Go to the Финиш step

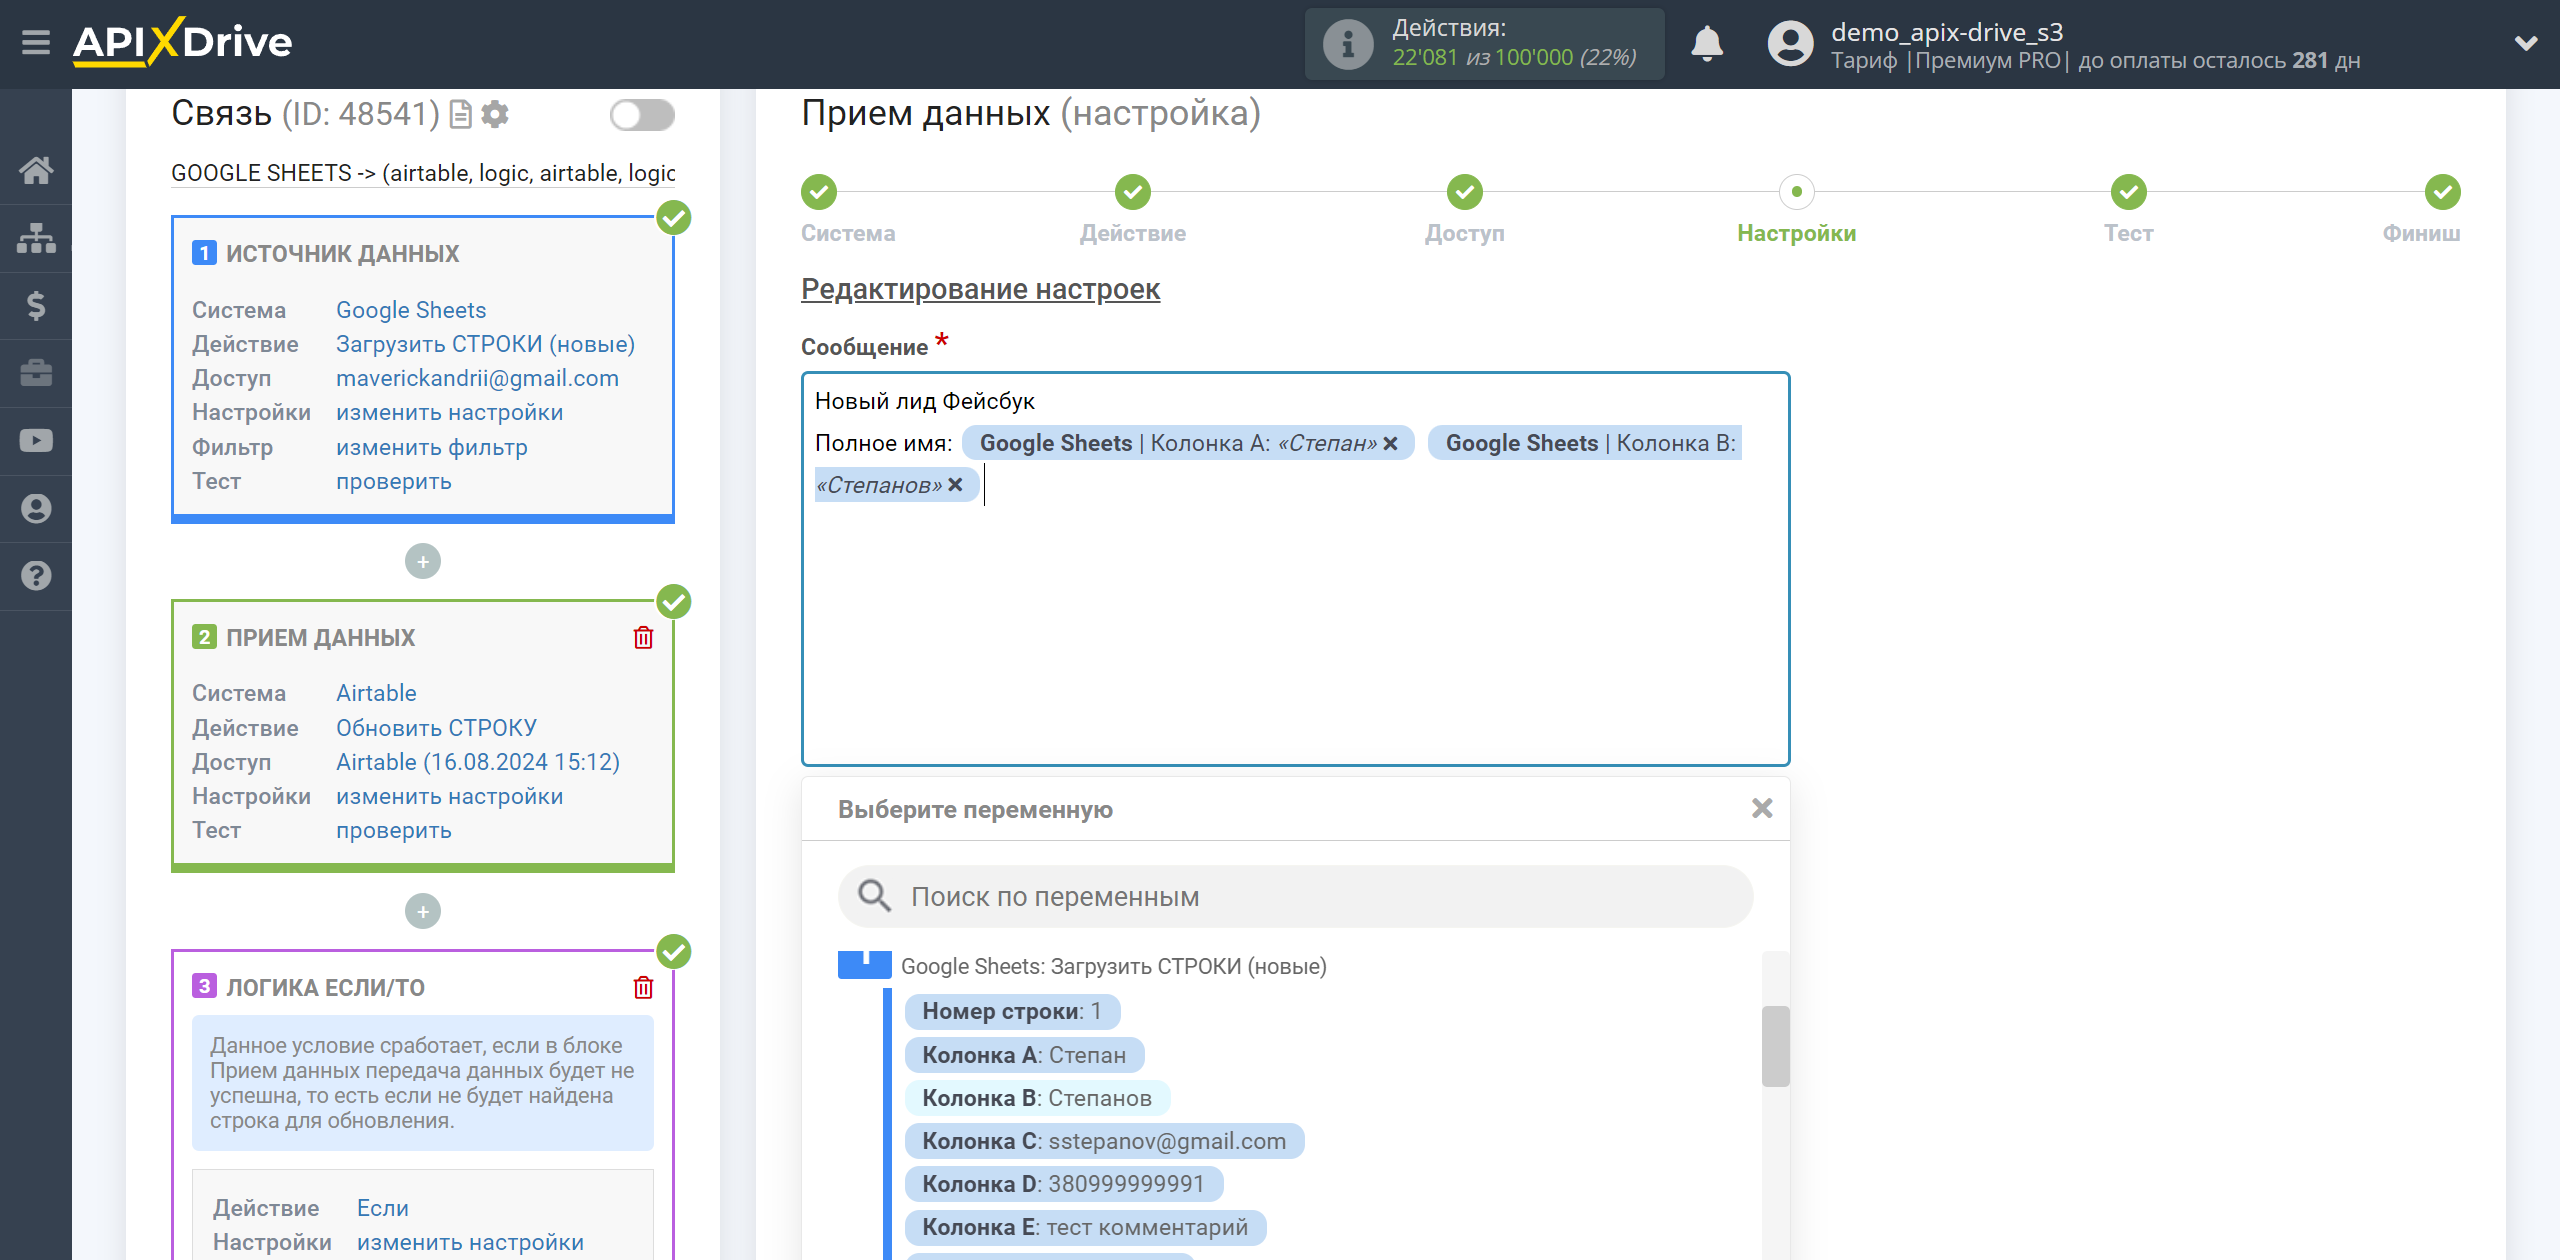(2443, 192)
